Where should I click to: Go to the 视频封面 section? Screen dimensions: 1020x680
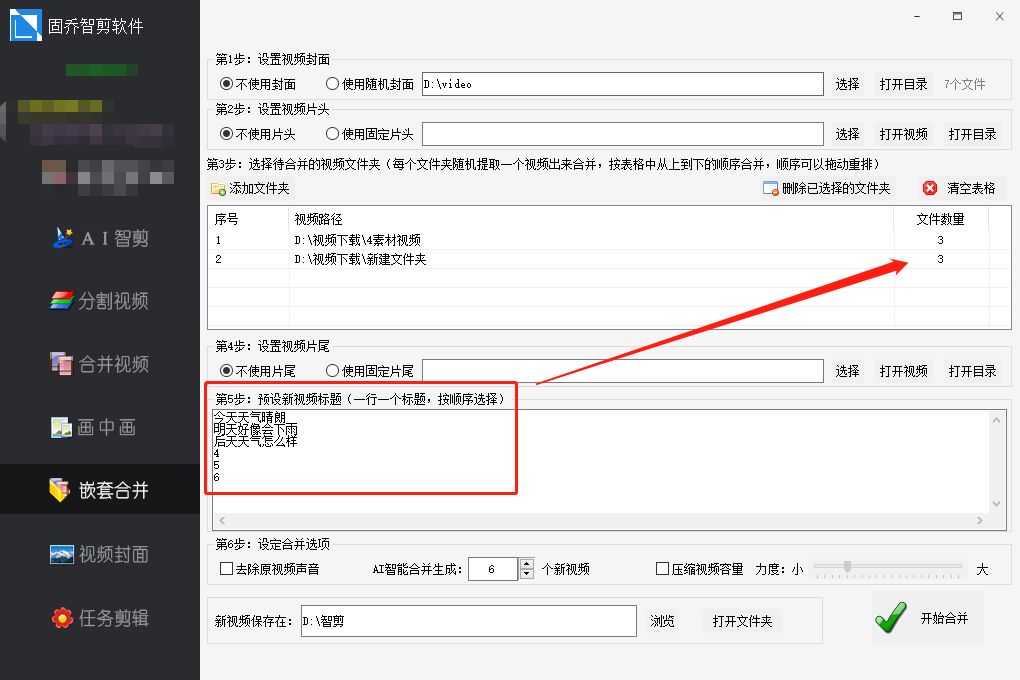pyautogui.click(x=101, y=554)
